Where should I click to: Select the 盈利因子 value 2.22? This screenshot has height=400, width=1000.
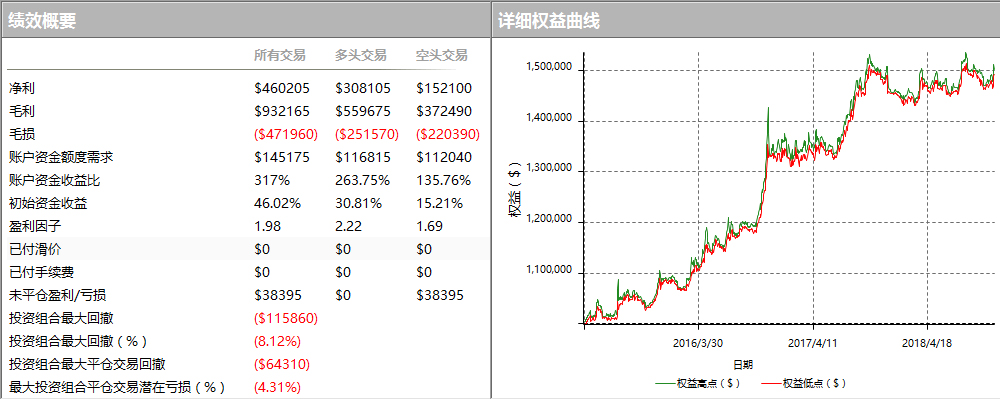point(347,227)
